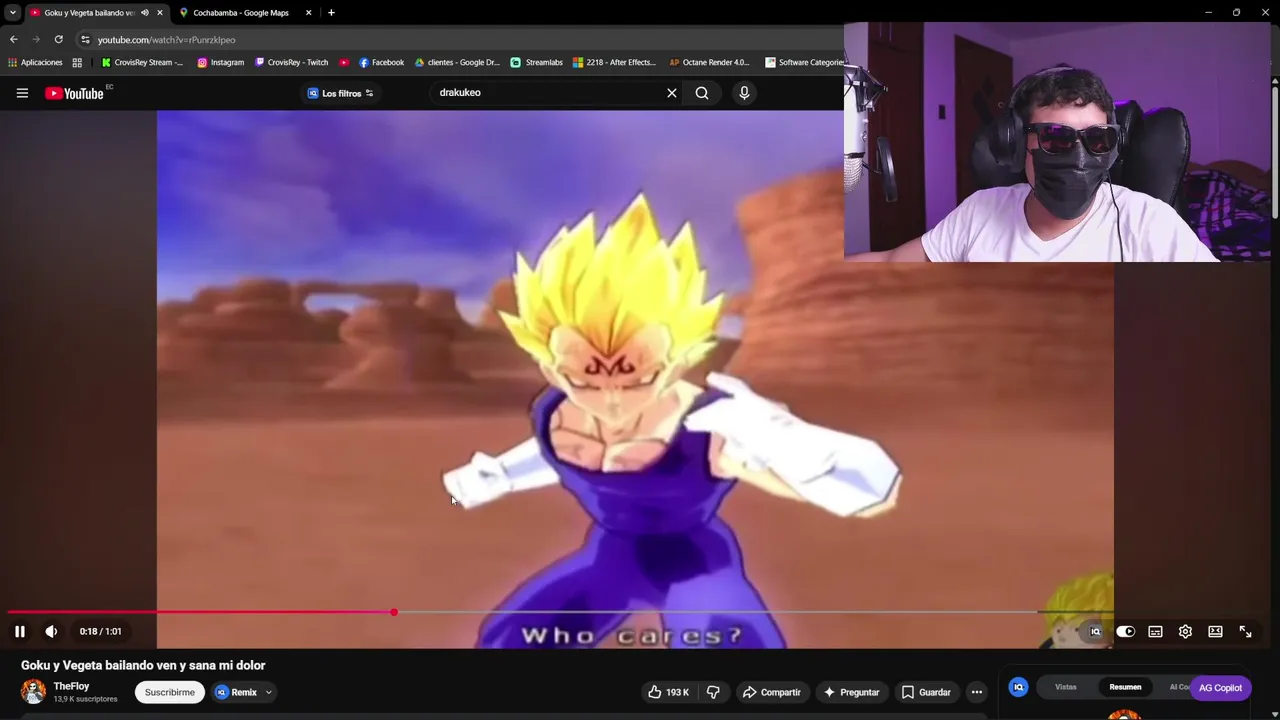The height and width of the screenshot is (720, 1280).
Task: Select the Goku y Vegeta bailando tab
Action: tap(88, 13)
